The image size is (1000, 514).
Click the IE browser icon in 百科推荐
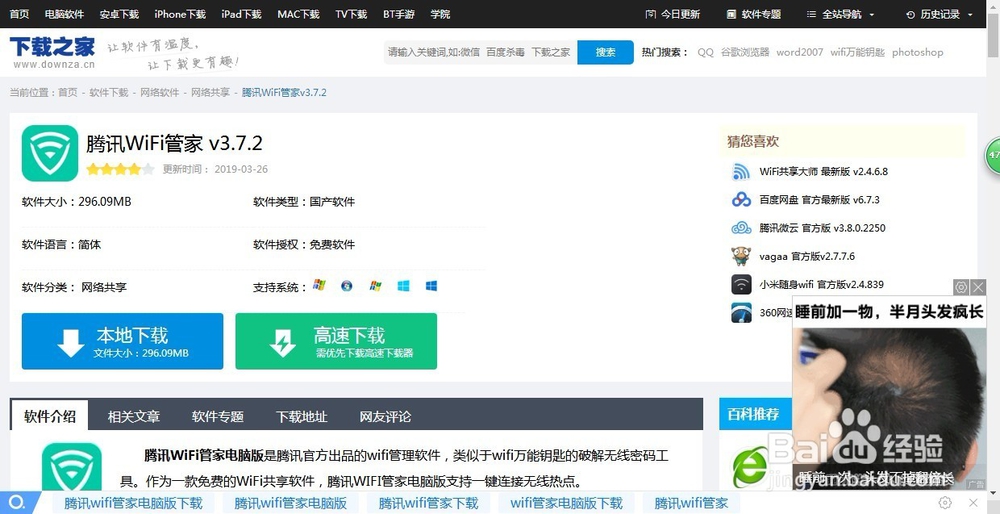(x=750, y=467)
